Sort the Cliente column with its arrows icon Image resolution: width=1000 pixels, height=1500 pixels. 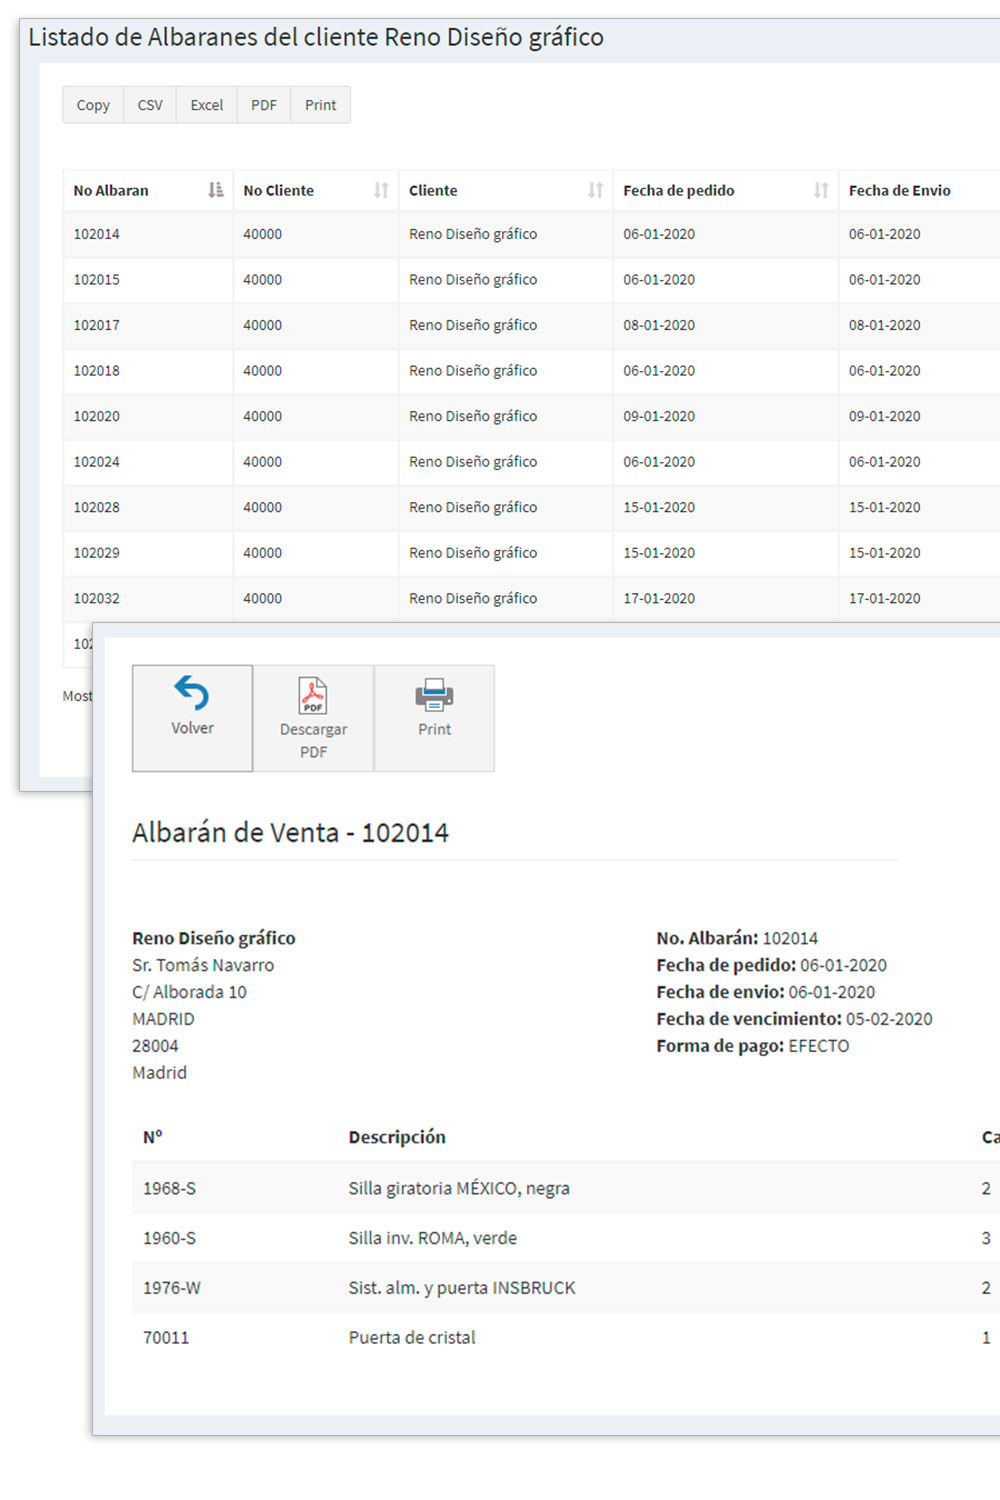click(595, 190)
